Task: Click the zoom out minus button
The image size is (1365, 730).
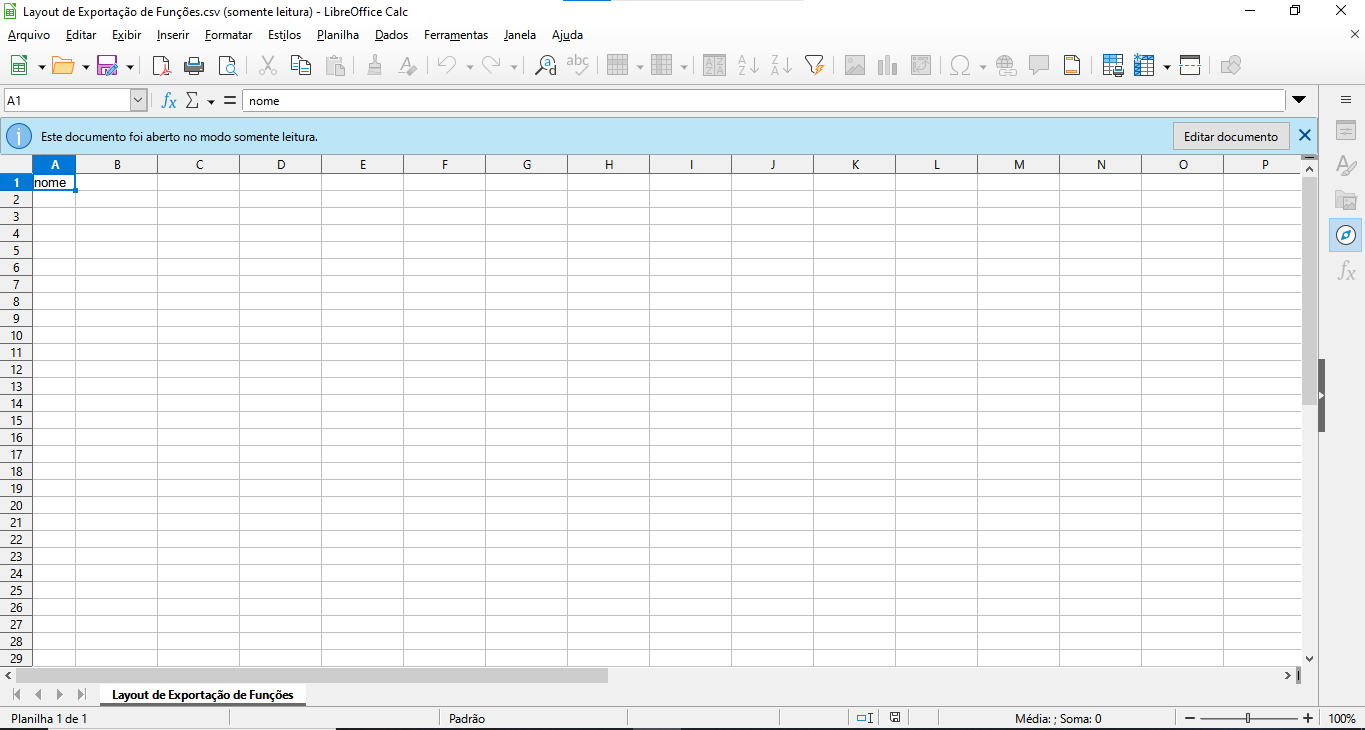Action: (1189, 718)
